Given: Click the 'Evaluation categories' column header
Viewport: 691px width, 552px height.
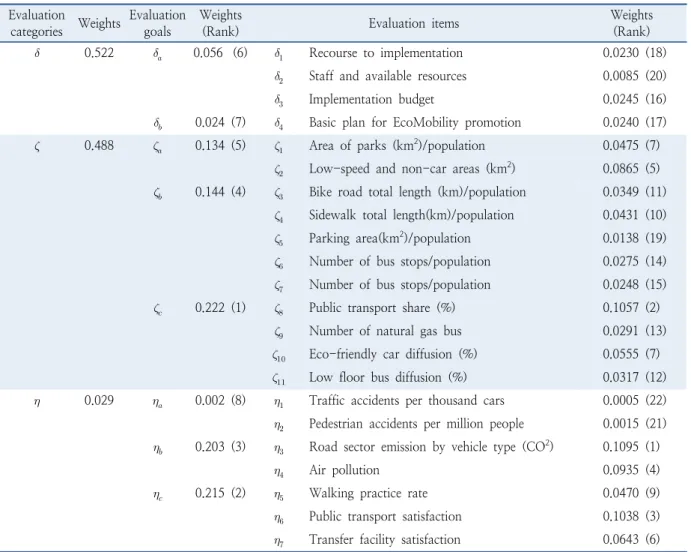Looking at the screenshot, I should [x=37, y=23].
